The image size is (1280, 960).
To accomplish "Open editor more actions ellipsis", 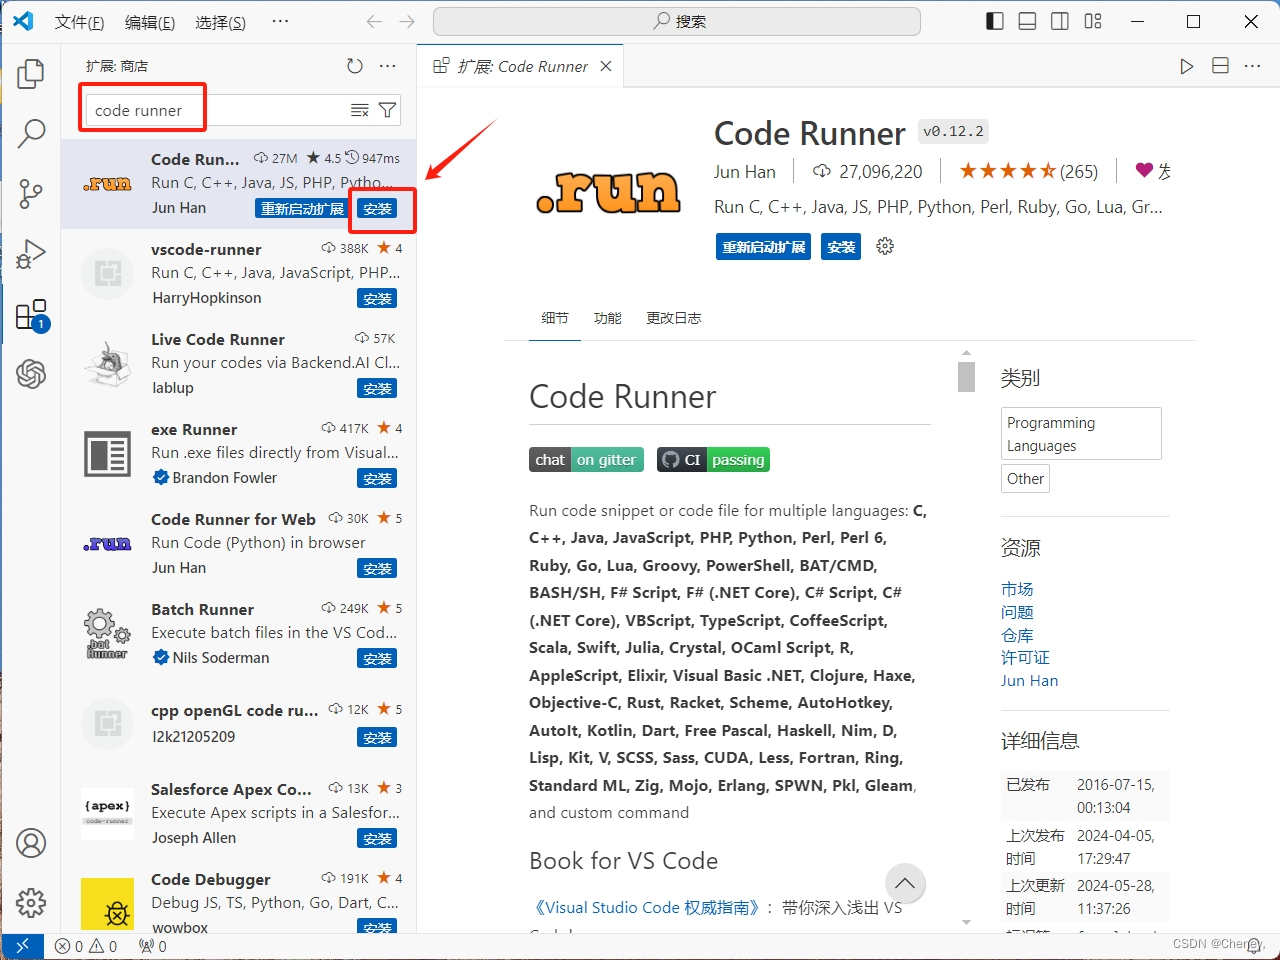I will click(1252, 66).
